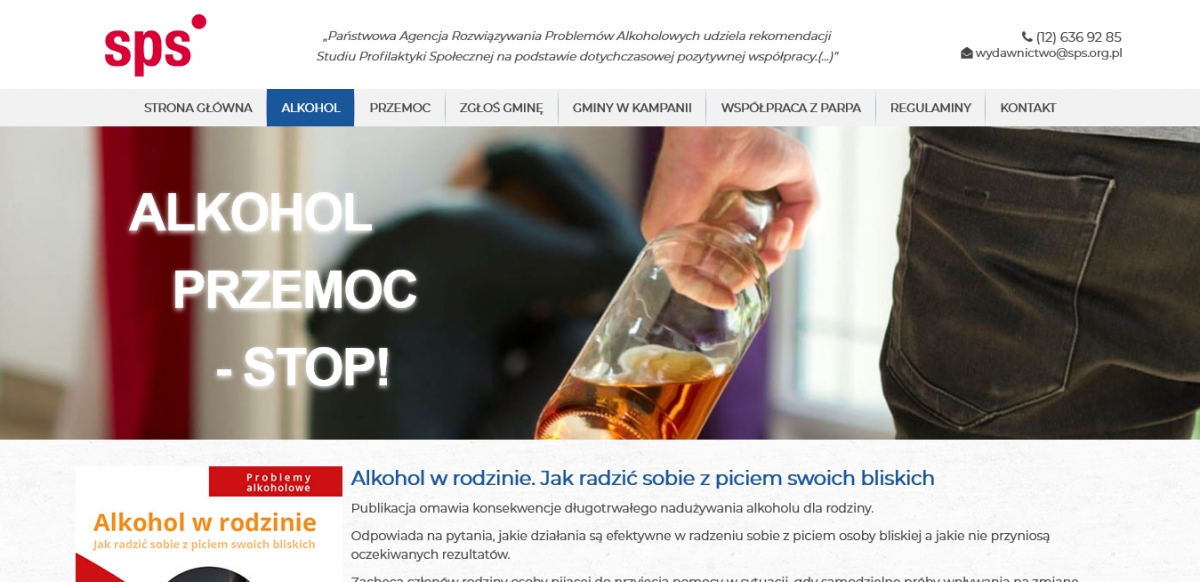
Task: Click the 'Publikacja omawia konsekwencje' paragraph
Action: point(612,508)
